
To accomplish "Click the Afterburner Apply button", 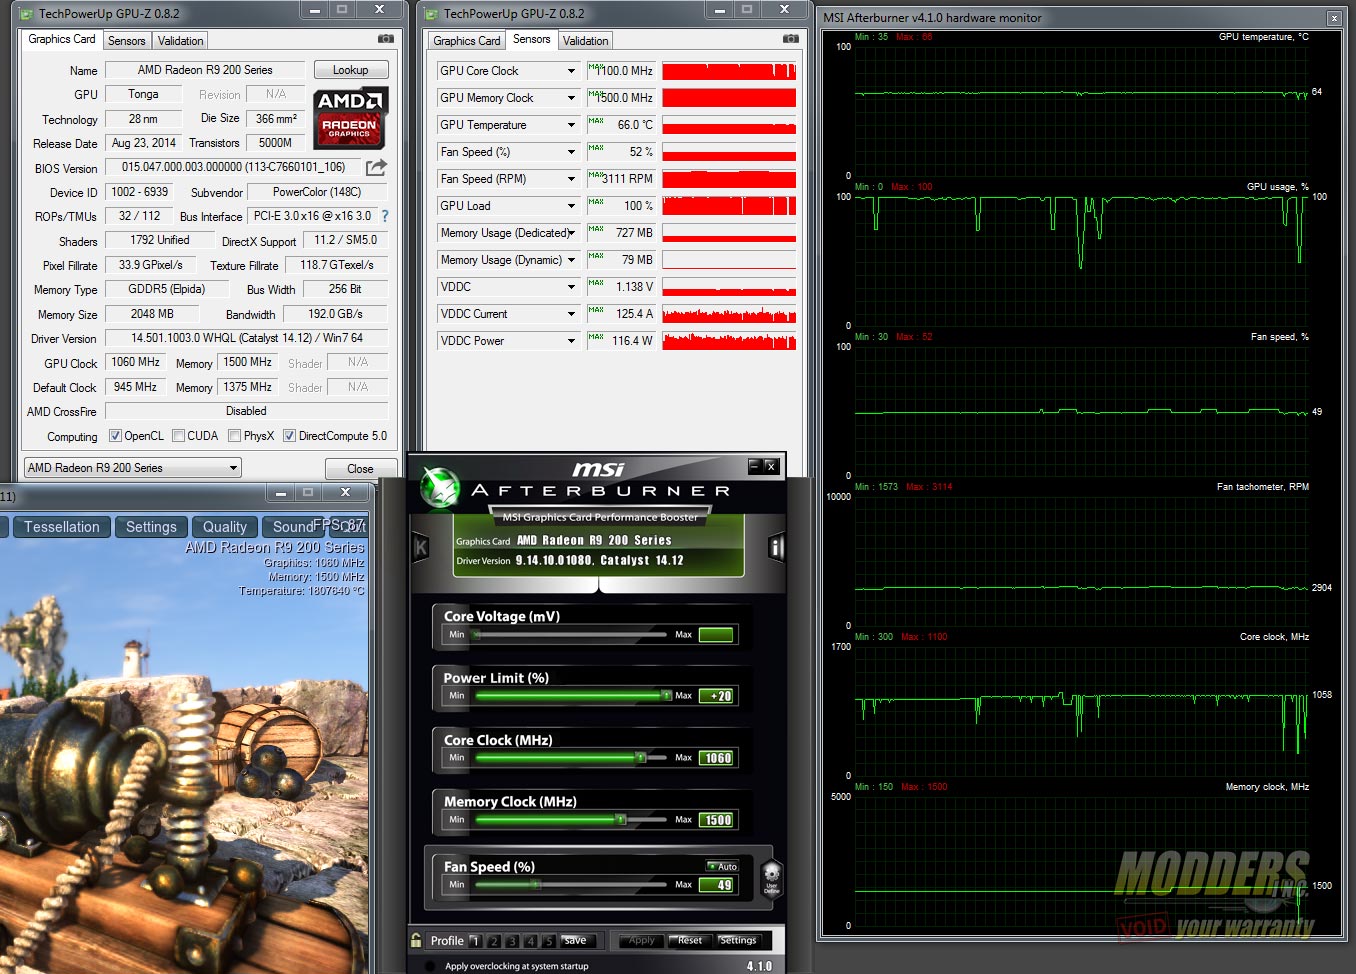I will pos(642,941).
